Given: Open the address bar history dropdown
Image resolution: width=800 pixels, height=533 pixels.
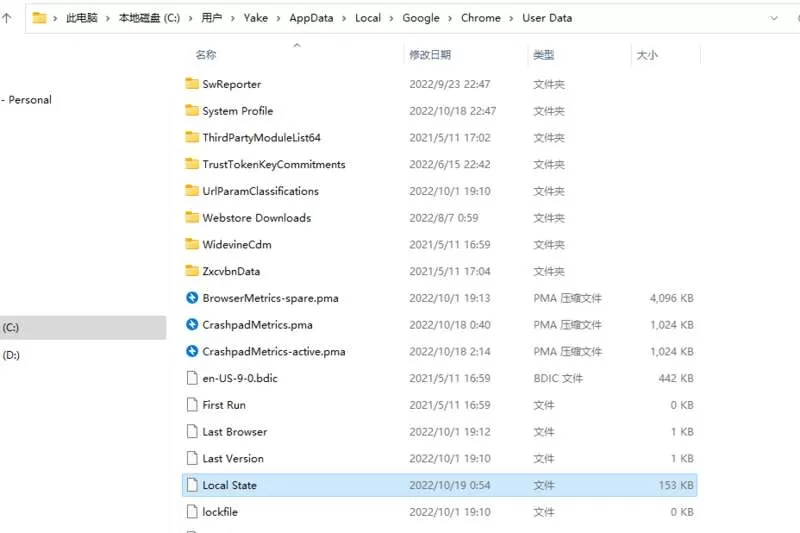Looking at the screenshot, I should coord(774,18).
